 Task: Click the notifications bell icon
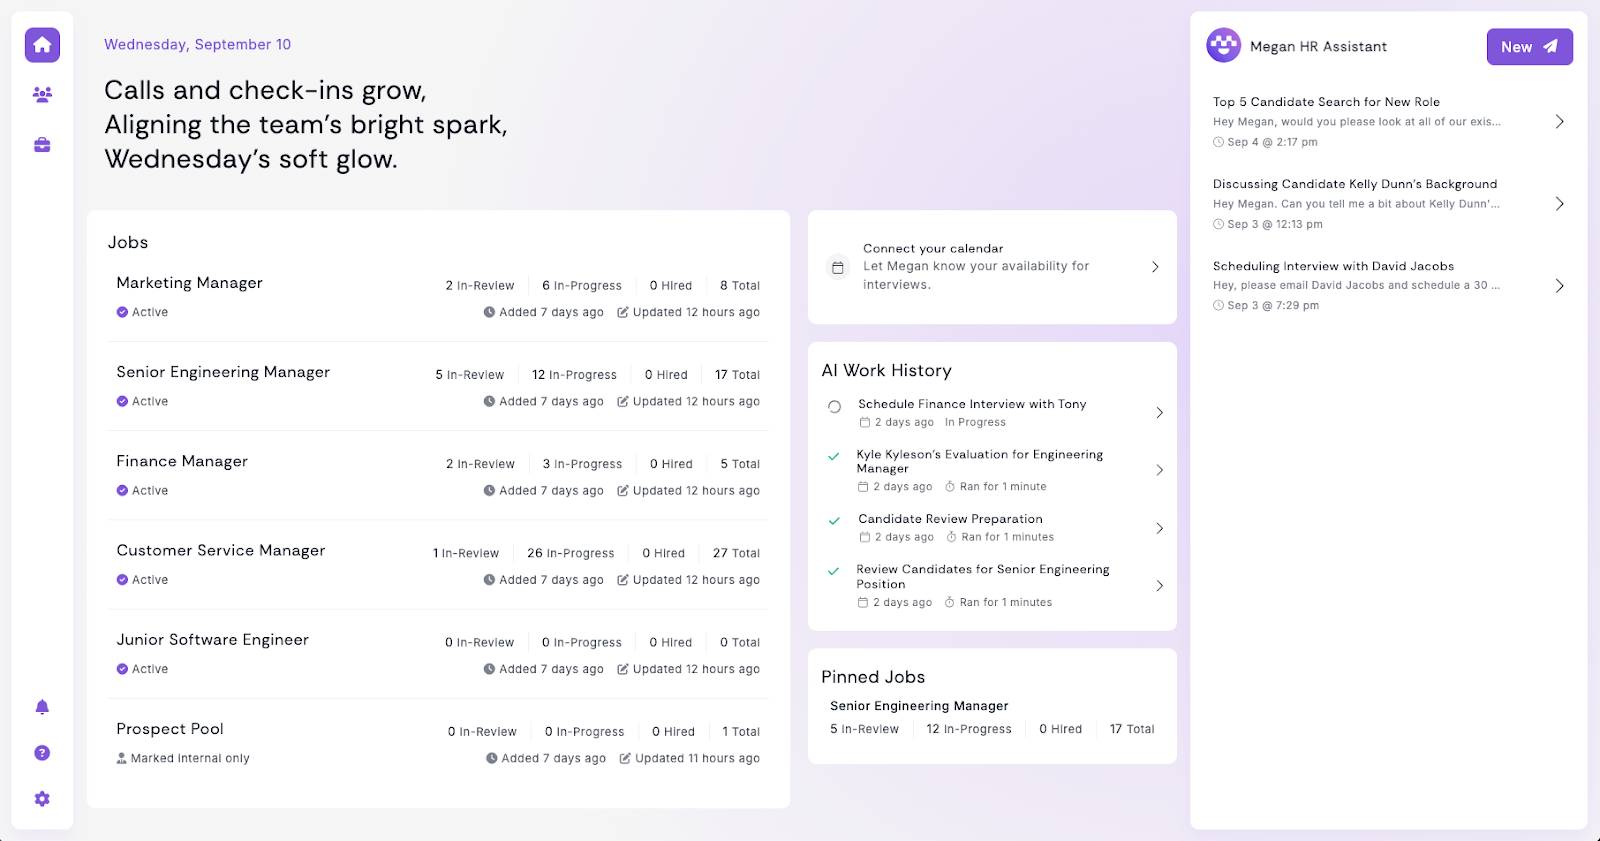coord(42,707)
